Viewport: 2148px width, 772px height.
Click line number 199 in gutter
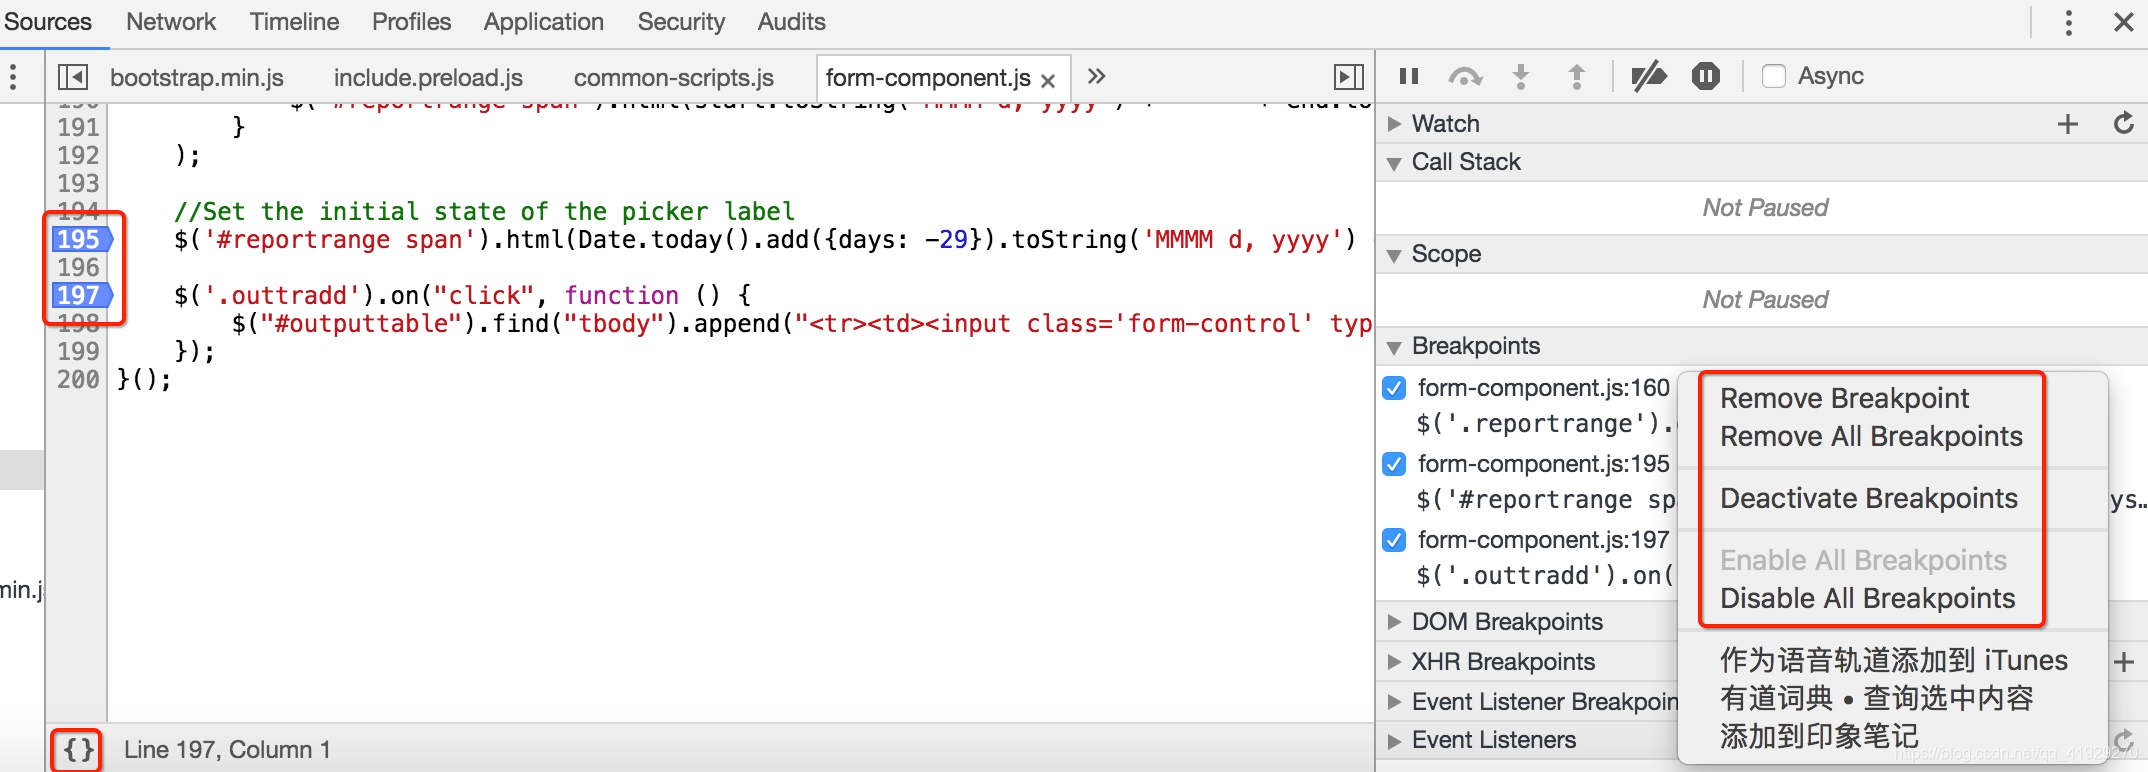[x=78, y=351]
